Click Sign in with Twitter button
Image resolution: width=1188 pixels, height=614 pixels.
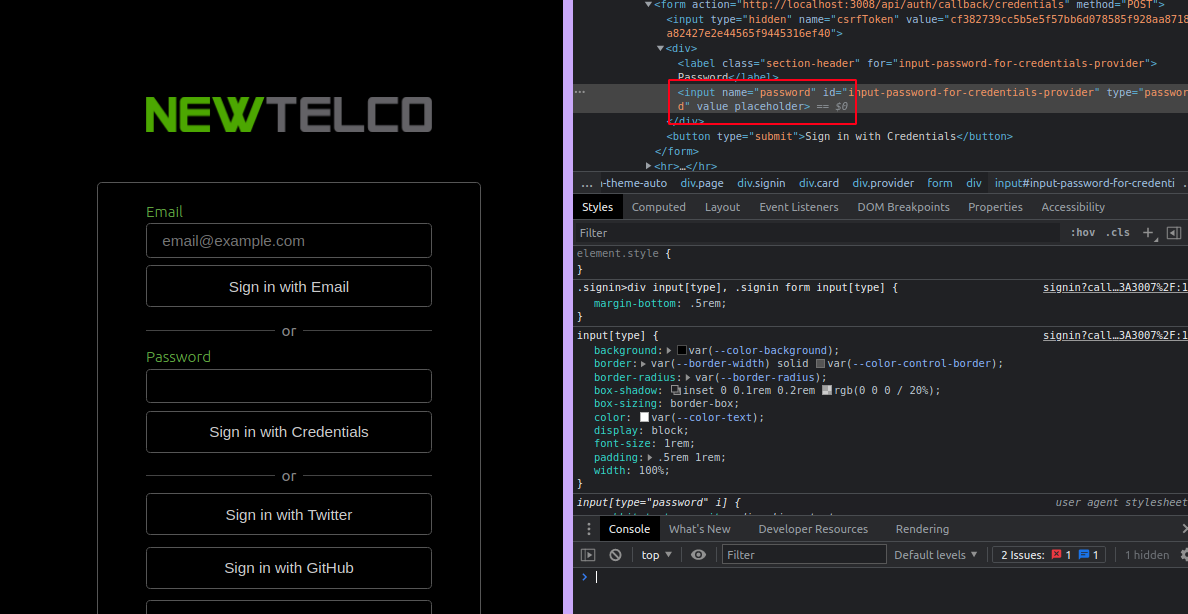(x=289, y=515)
